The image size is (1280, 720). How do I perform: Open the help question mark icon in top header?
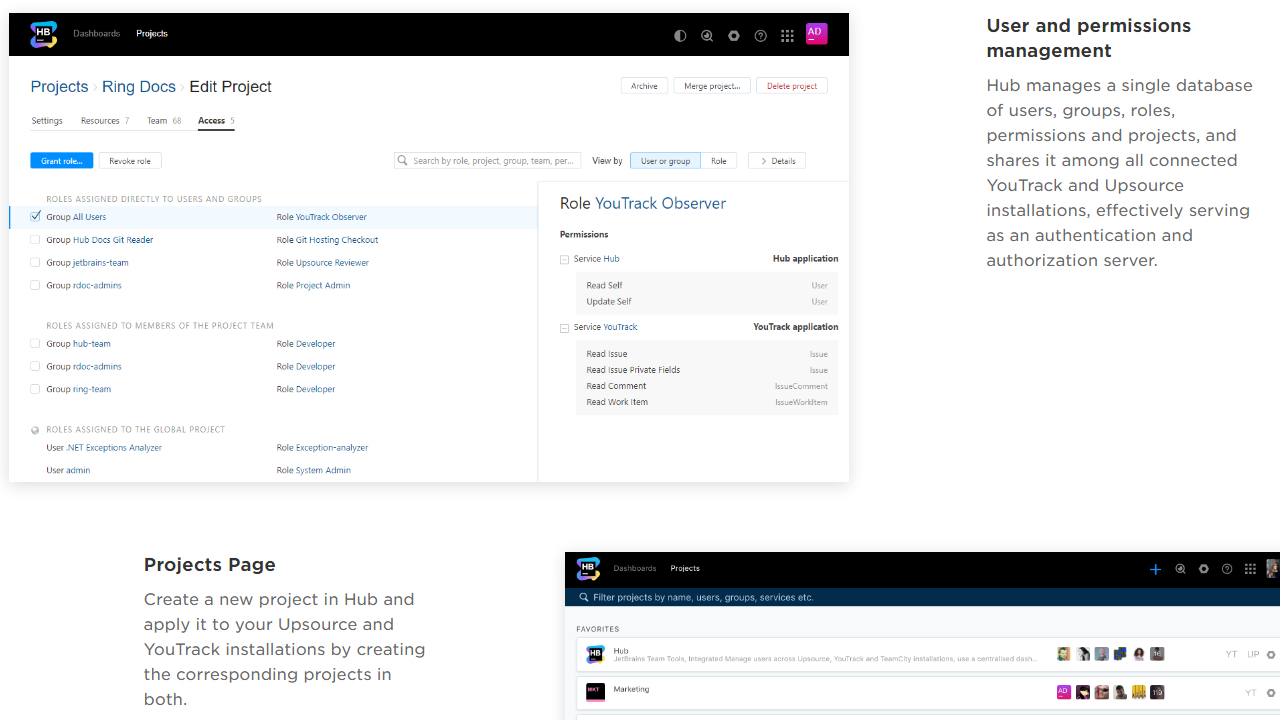coord(761,36)
